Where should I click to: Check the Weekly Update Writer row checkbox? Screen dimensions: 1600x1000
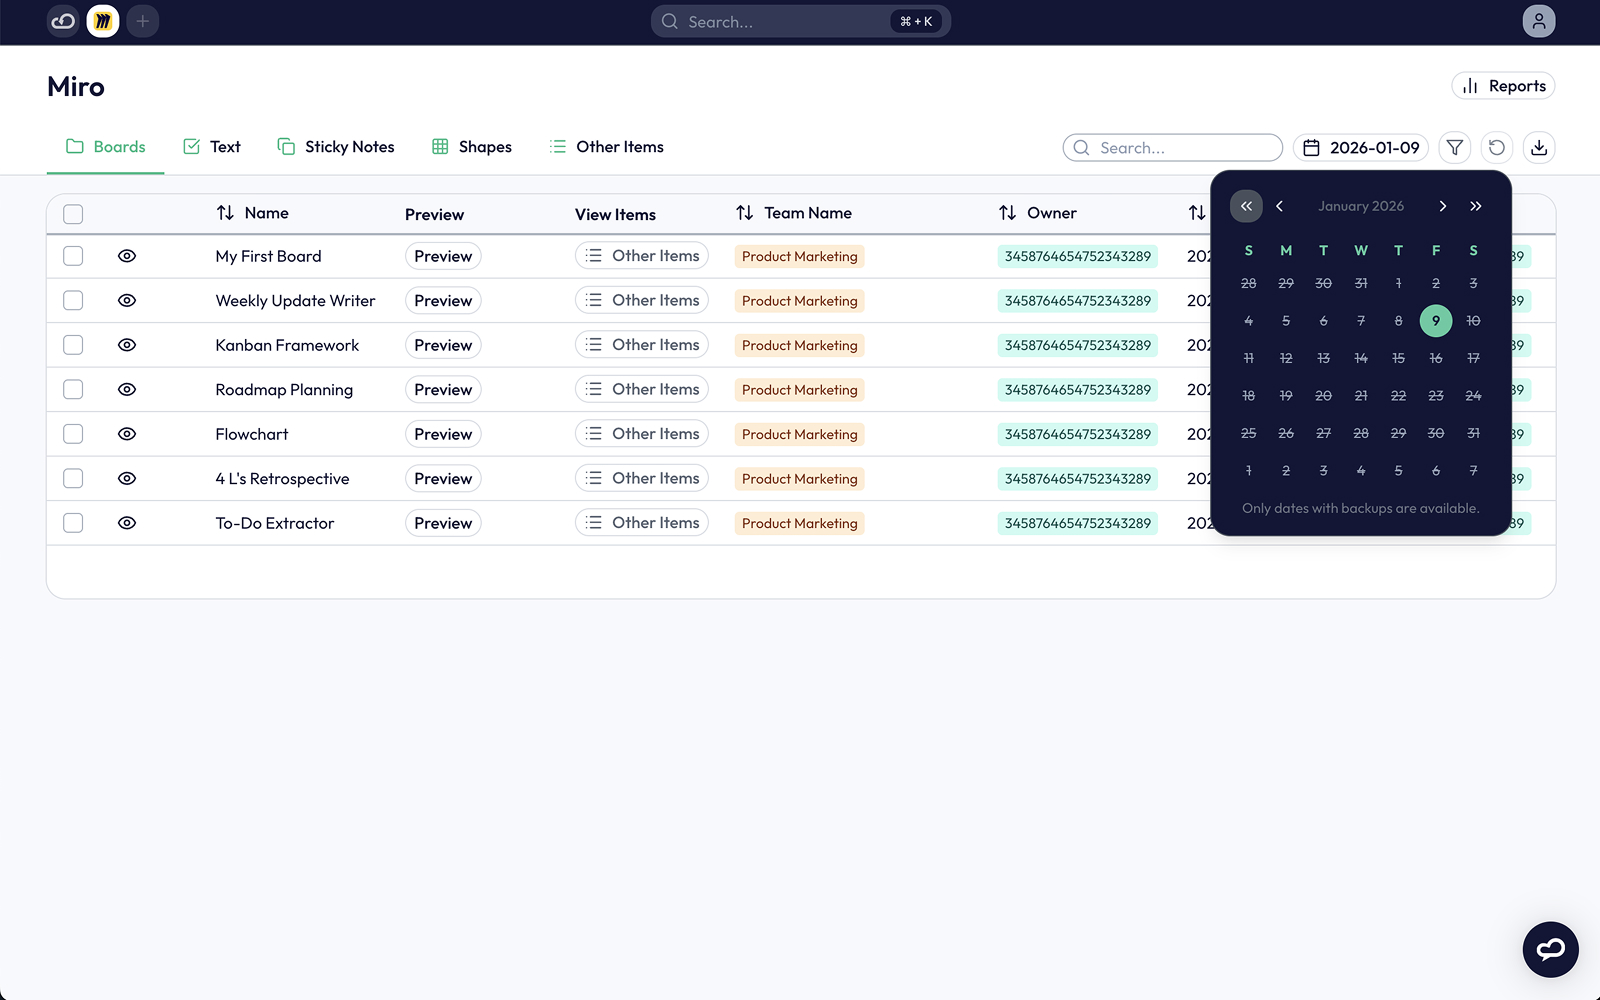click(x=73, y=300)
